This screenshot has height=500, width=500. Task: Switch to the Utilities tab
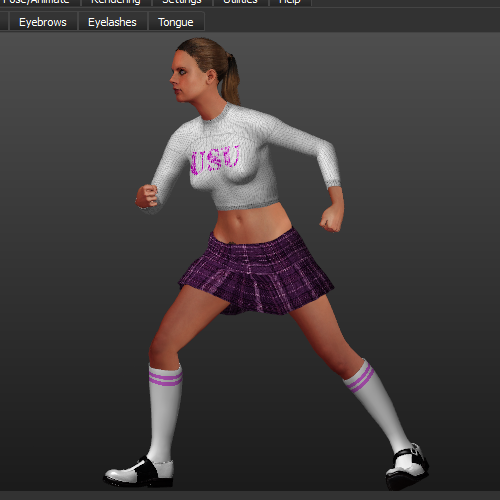[x=240, y=2]
